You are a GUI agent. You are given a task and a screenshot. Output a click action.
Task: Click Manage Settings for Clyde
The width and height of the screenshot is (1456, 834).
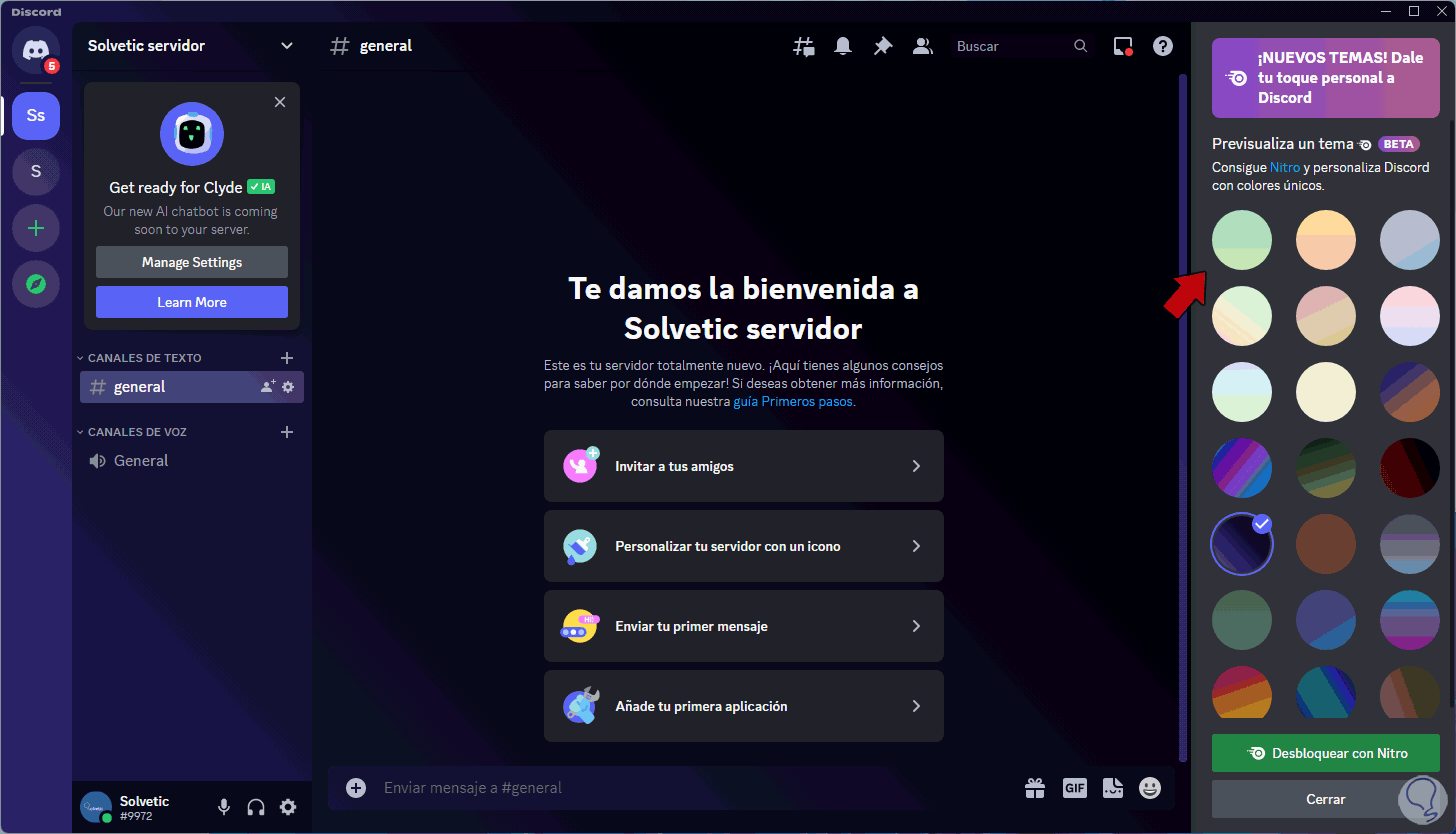192,262
